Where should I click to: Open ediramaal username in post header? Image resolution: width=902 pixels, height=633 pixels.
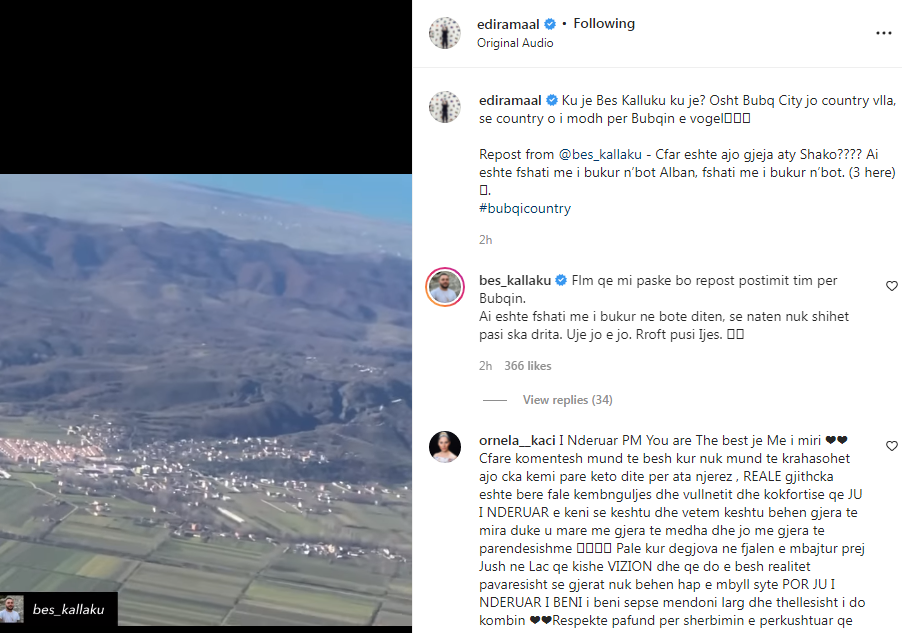tap(510, 24)
